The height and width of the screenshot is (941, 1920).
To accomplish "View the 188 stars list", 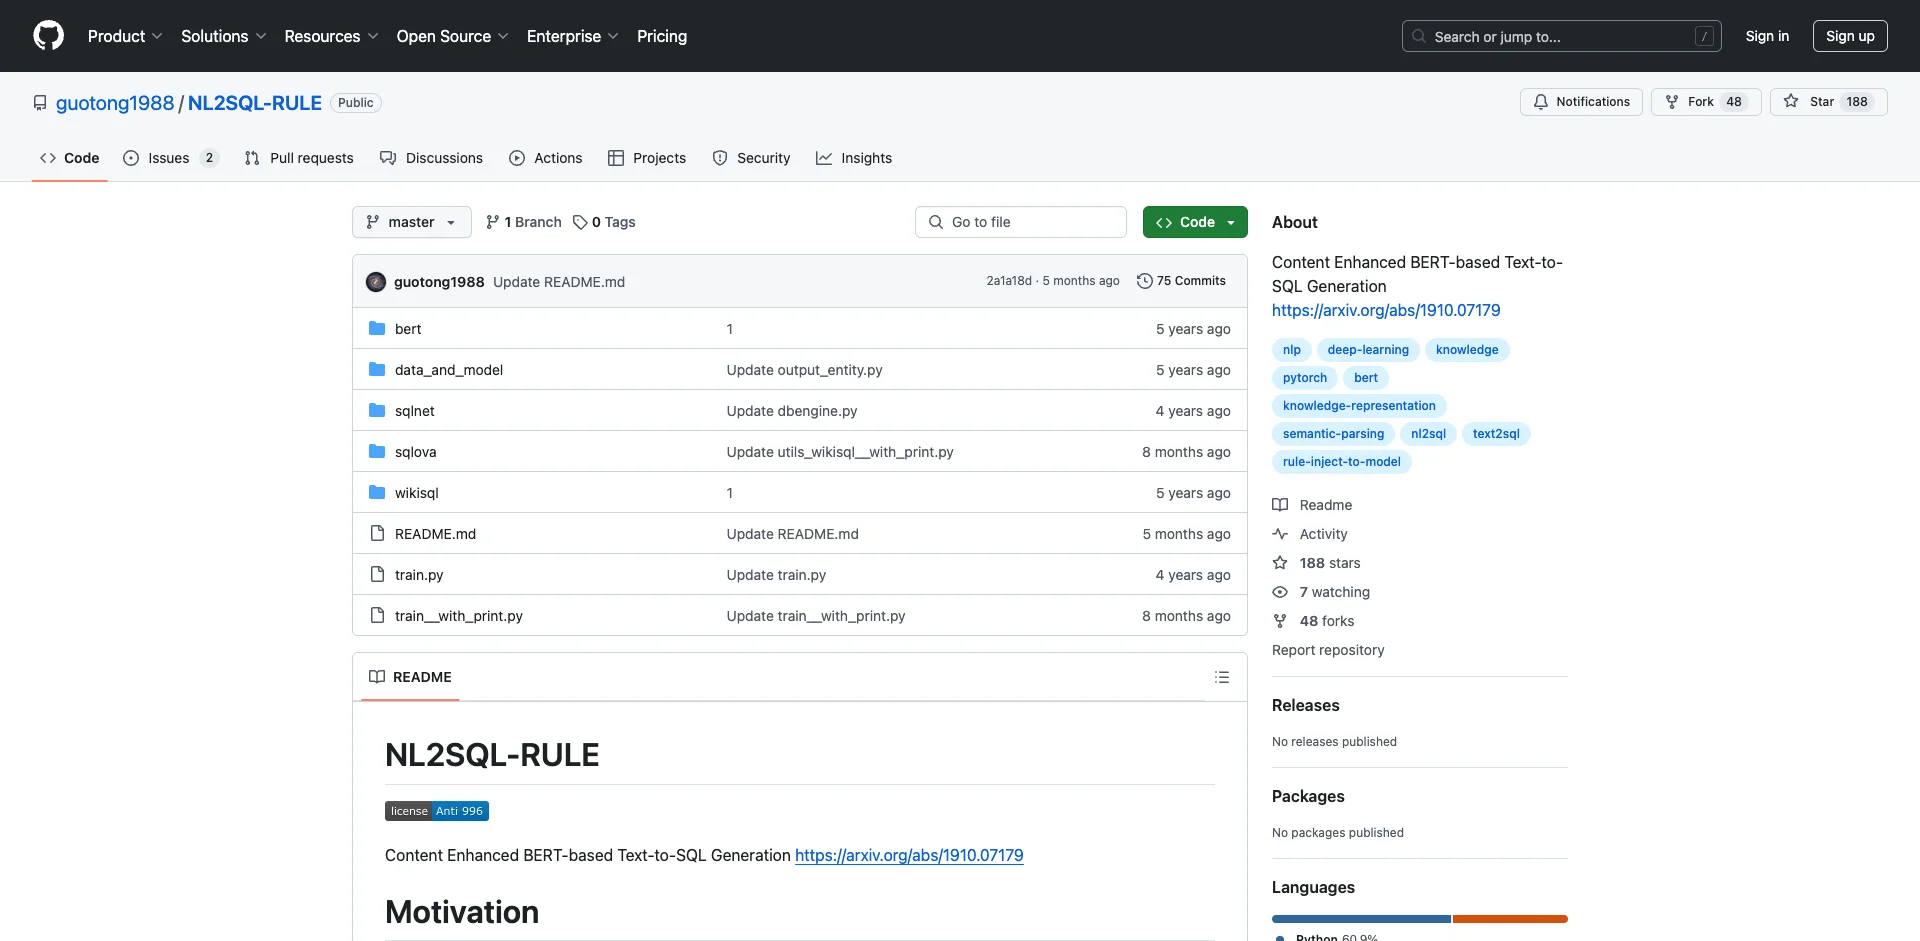I will (x=1317, y=563).
